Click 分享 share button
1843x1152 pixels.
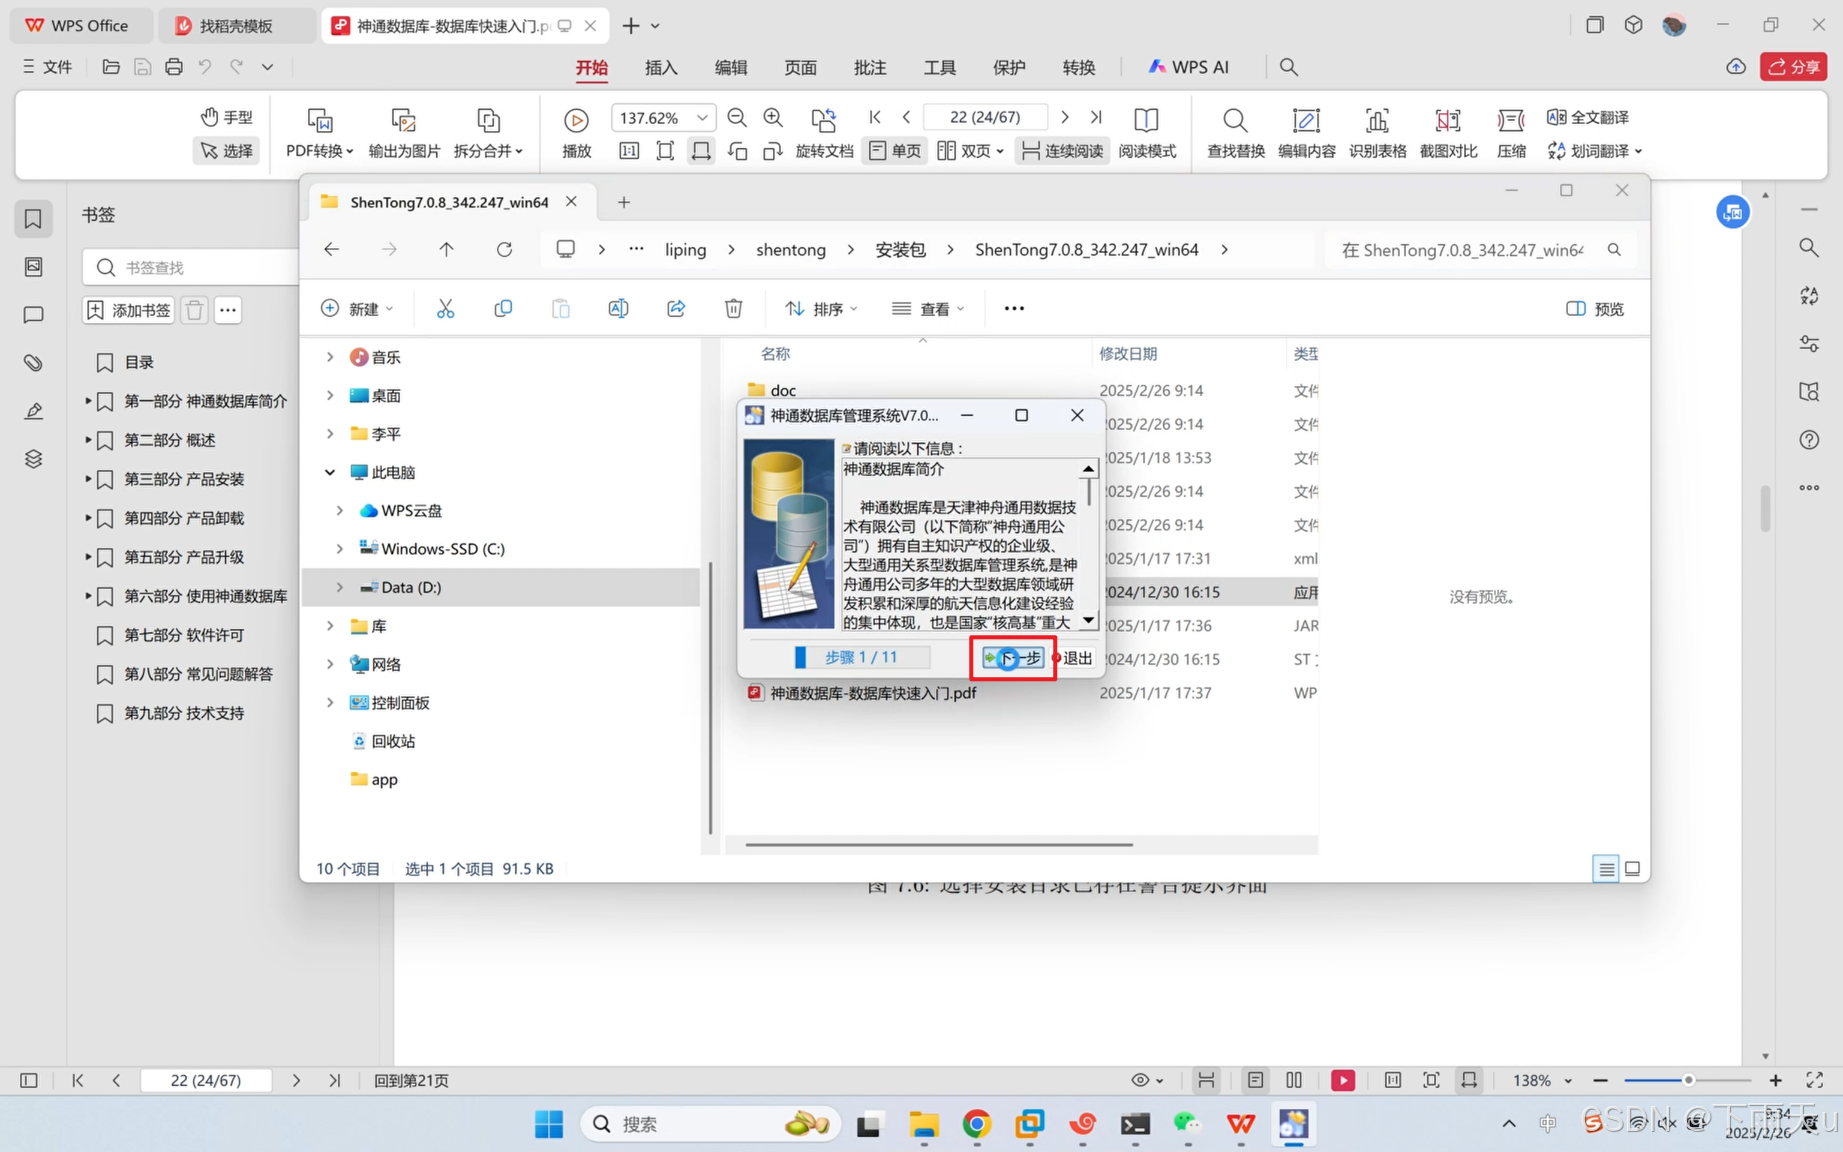point(1794,67)
